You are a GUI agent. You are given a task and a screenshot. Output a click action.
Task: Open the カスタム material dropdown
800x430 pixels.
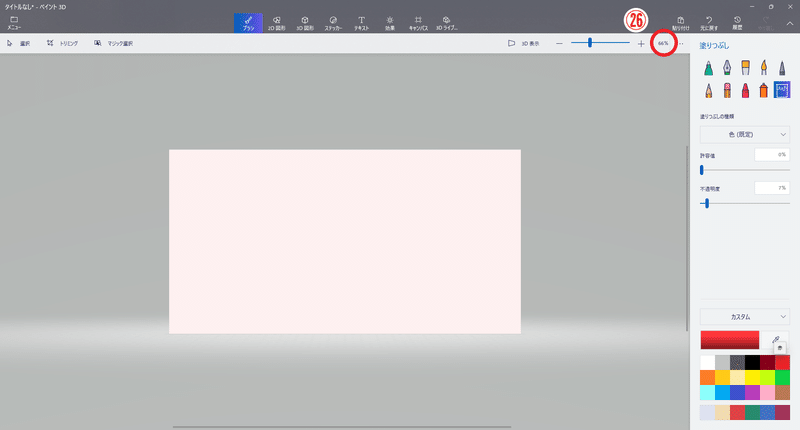coord(744,317)
